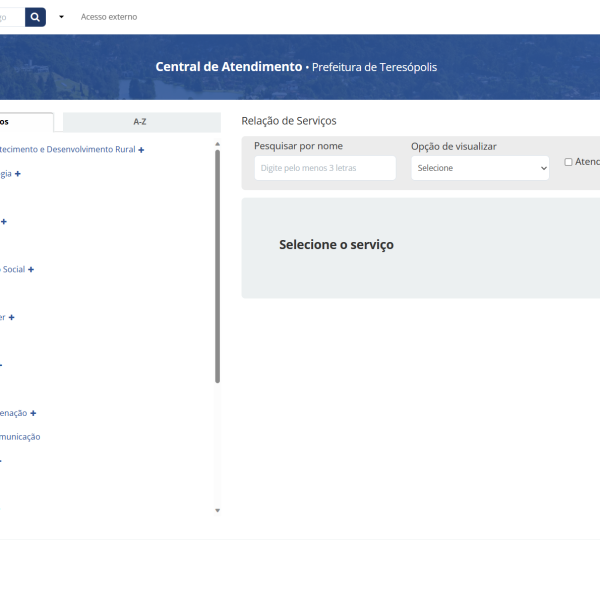Toggle the 'Atend...' checkbox

click(568, 162)
